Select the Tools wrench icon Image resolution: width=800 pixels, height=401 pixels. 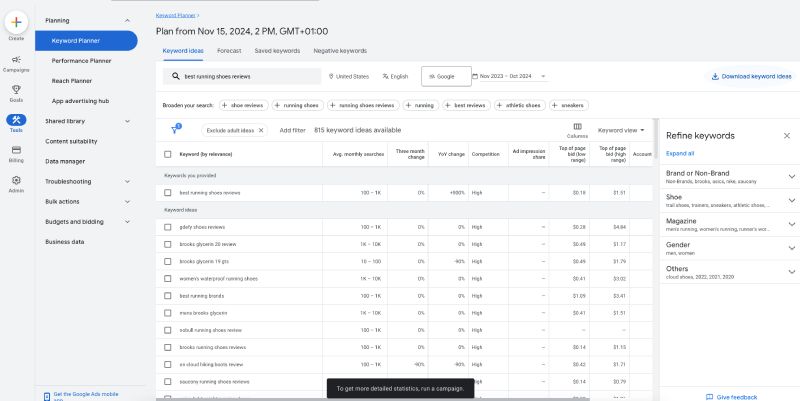[16, 120]
